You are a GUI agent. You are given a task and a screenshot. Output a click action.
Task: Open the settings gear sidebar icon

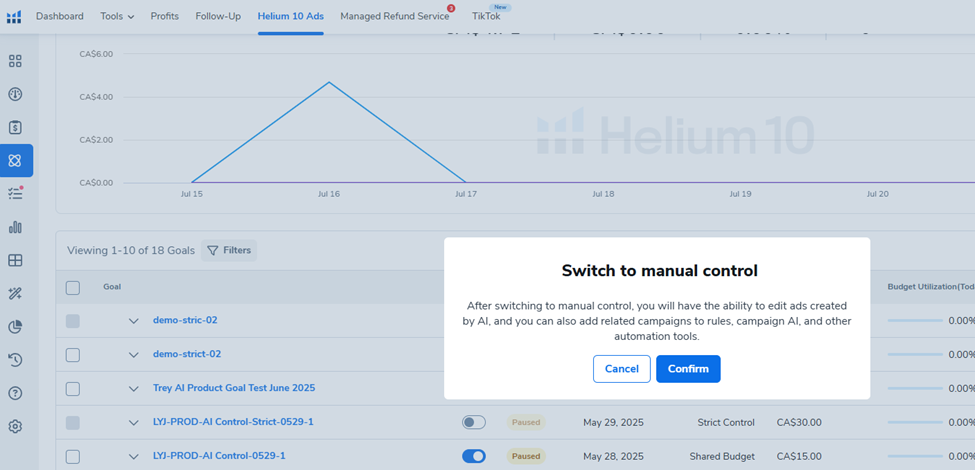[x=15, y=426]
